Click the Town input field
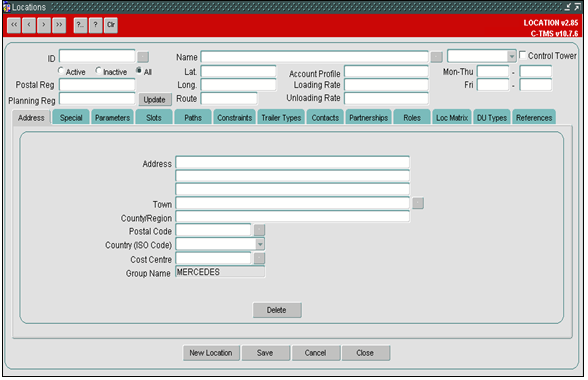This screenshot has height=380, width=588. (x=292, y=203)
